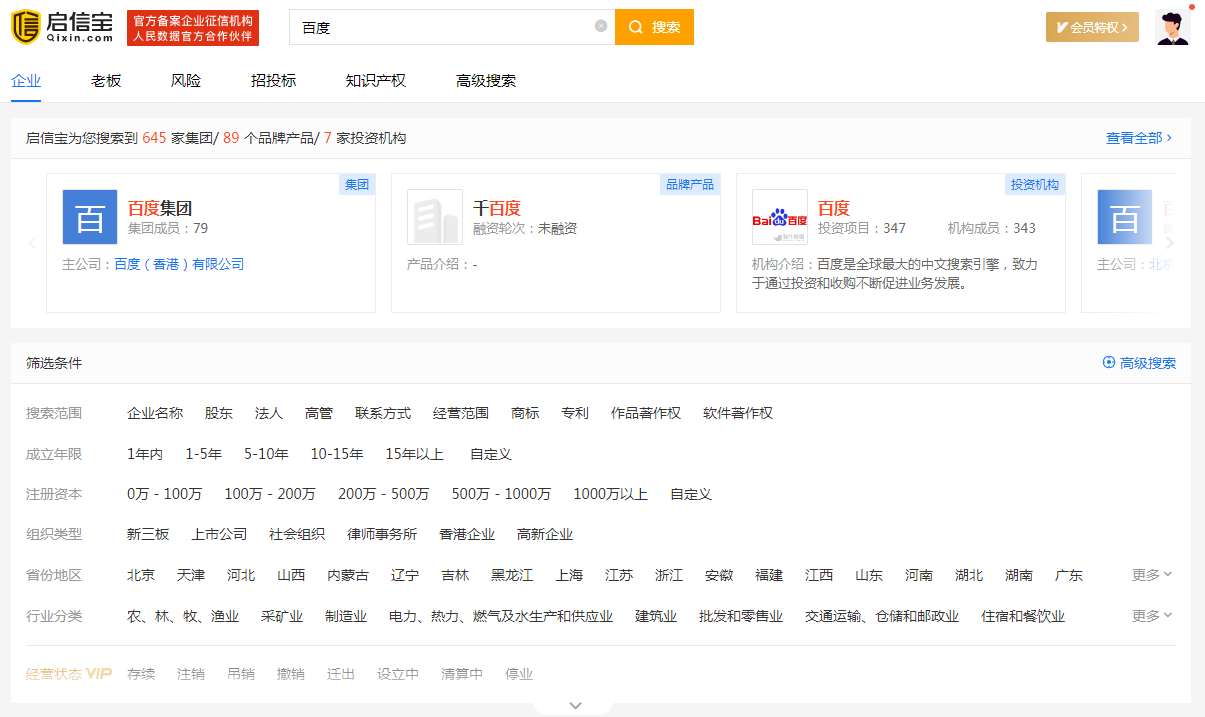The image size is (1205, 717).
Task: Select 存续 operating status
Action: (141, 674)
